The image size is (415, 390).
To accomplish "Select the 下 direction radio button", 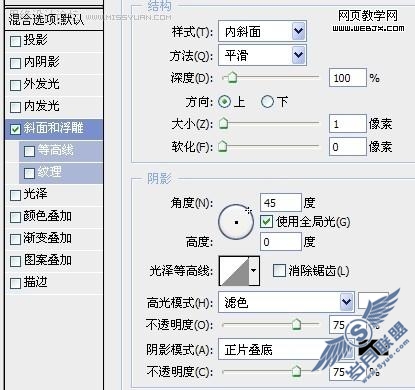I will pos(267,102).
